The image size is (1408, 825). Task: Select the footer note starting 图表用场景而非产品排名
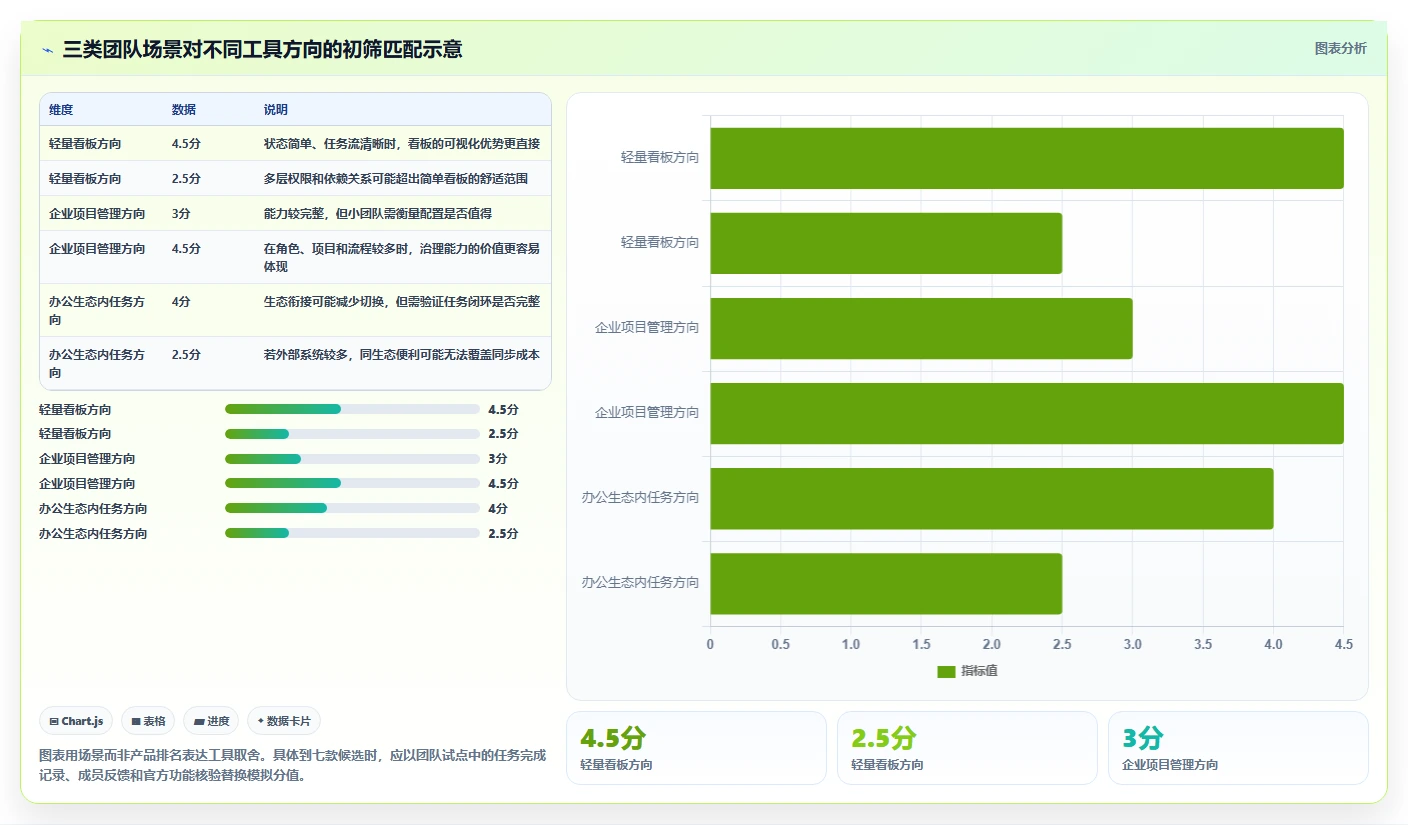[x=292, y=765]
